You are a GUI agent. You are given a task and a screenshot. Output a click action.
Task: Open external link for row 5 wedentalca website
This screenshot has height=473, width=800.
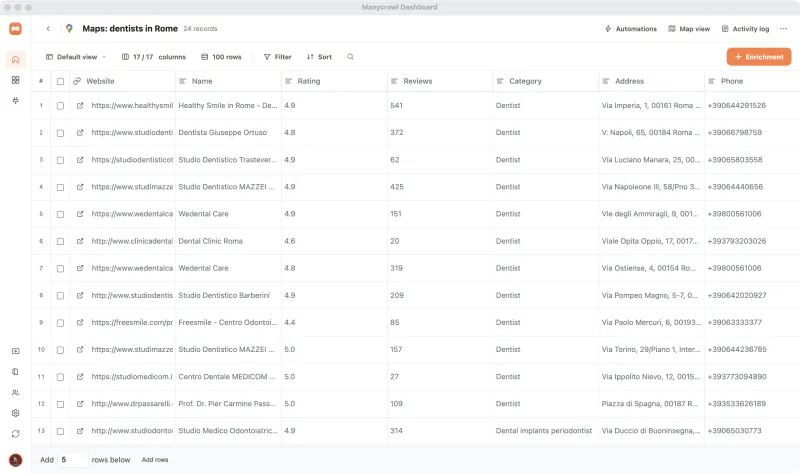(x=80, y=214)
